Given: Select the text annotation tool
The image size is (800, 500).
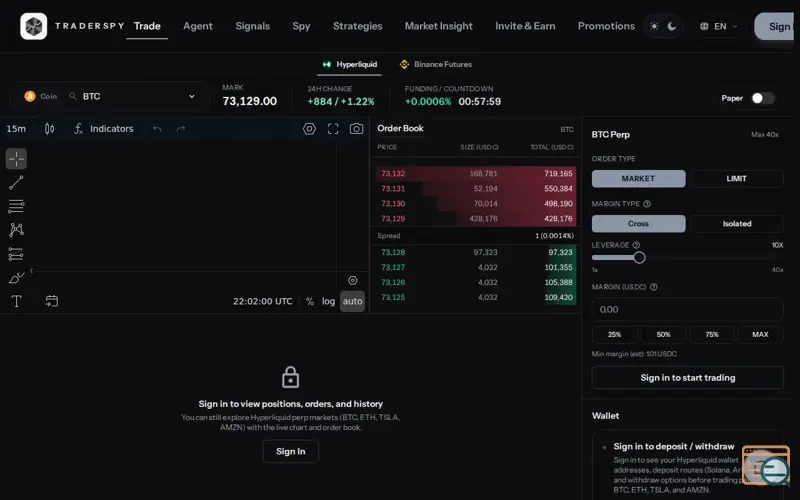Looking at the screenshot, I should (16, 301).
